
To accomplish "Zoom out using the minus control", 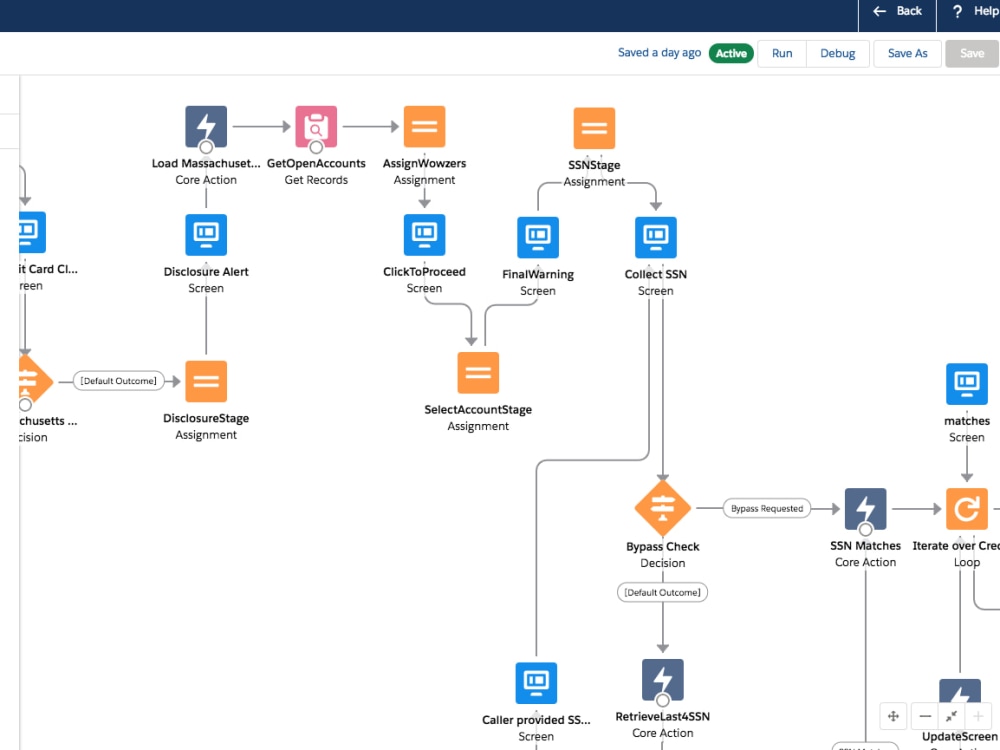I will [924, 716].
